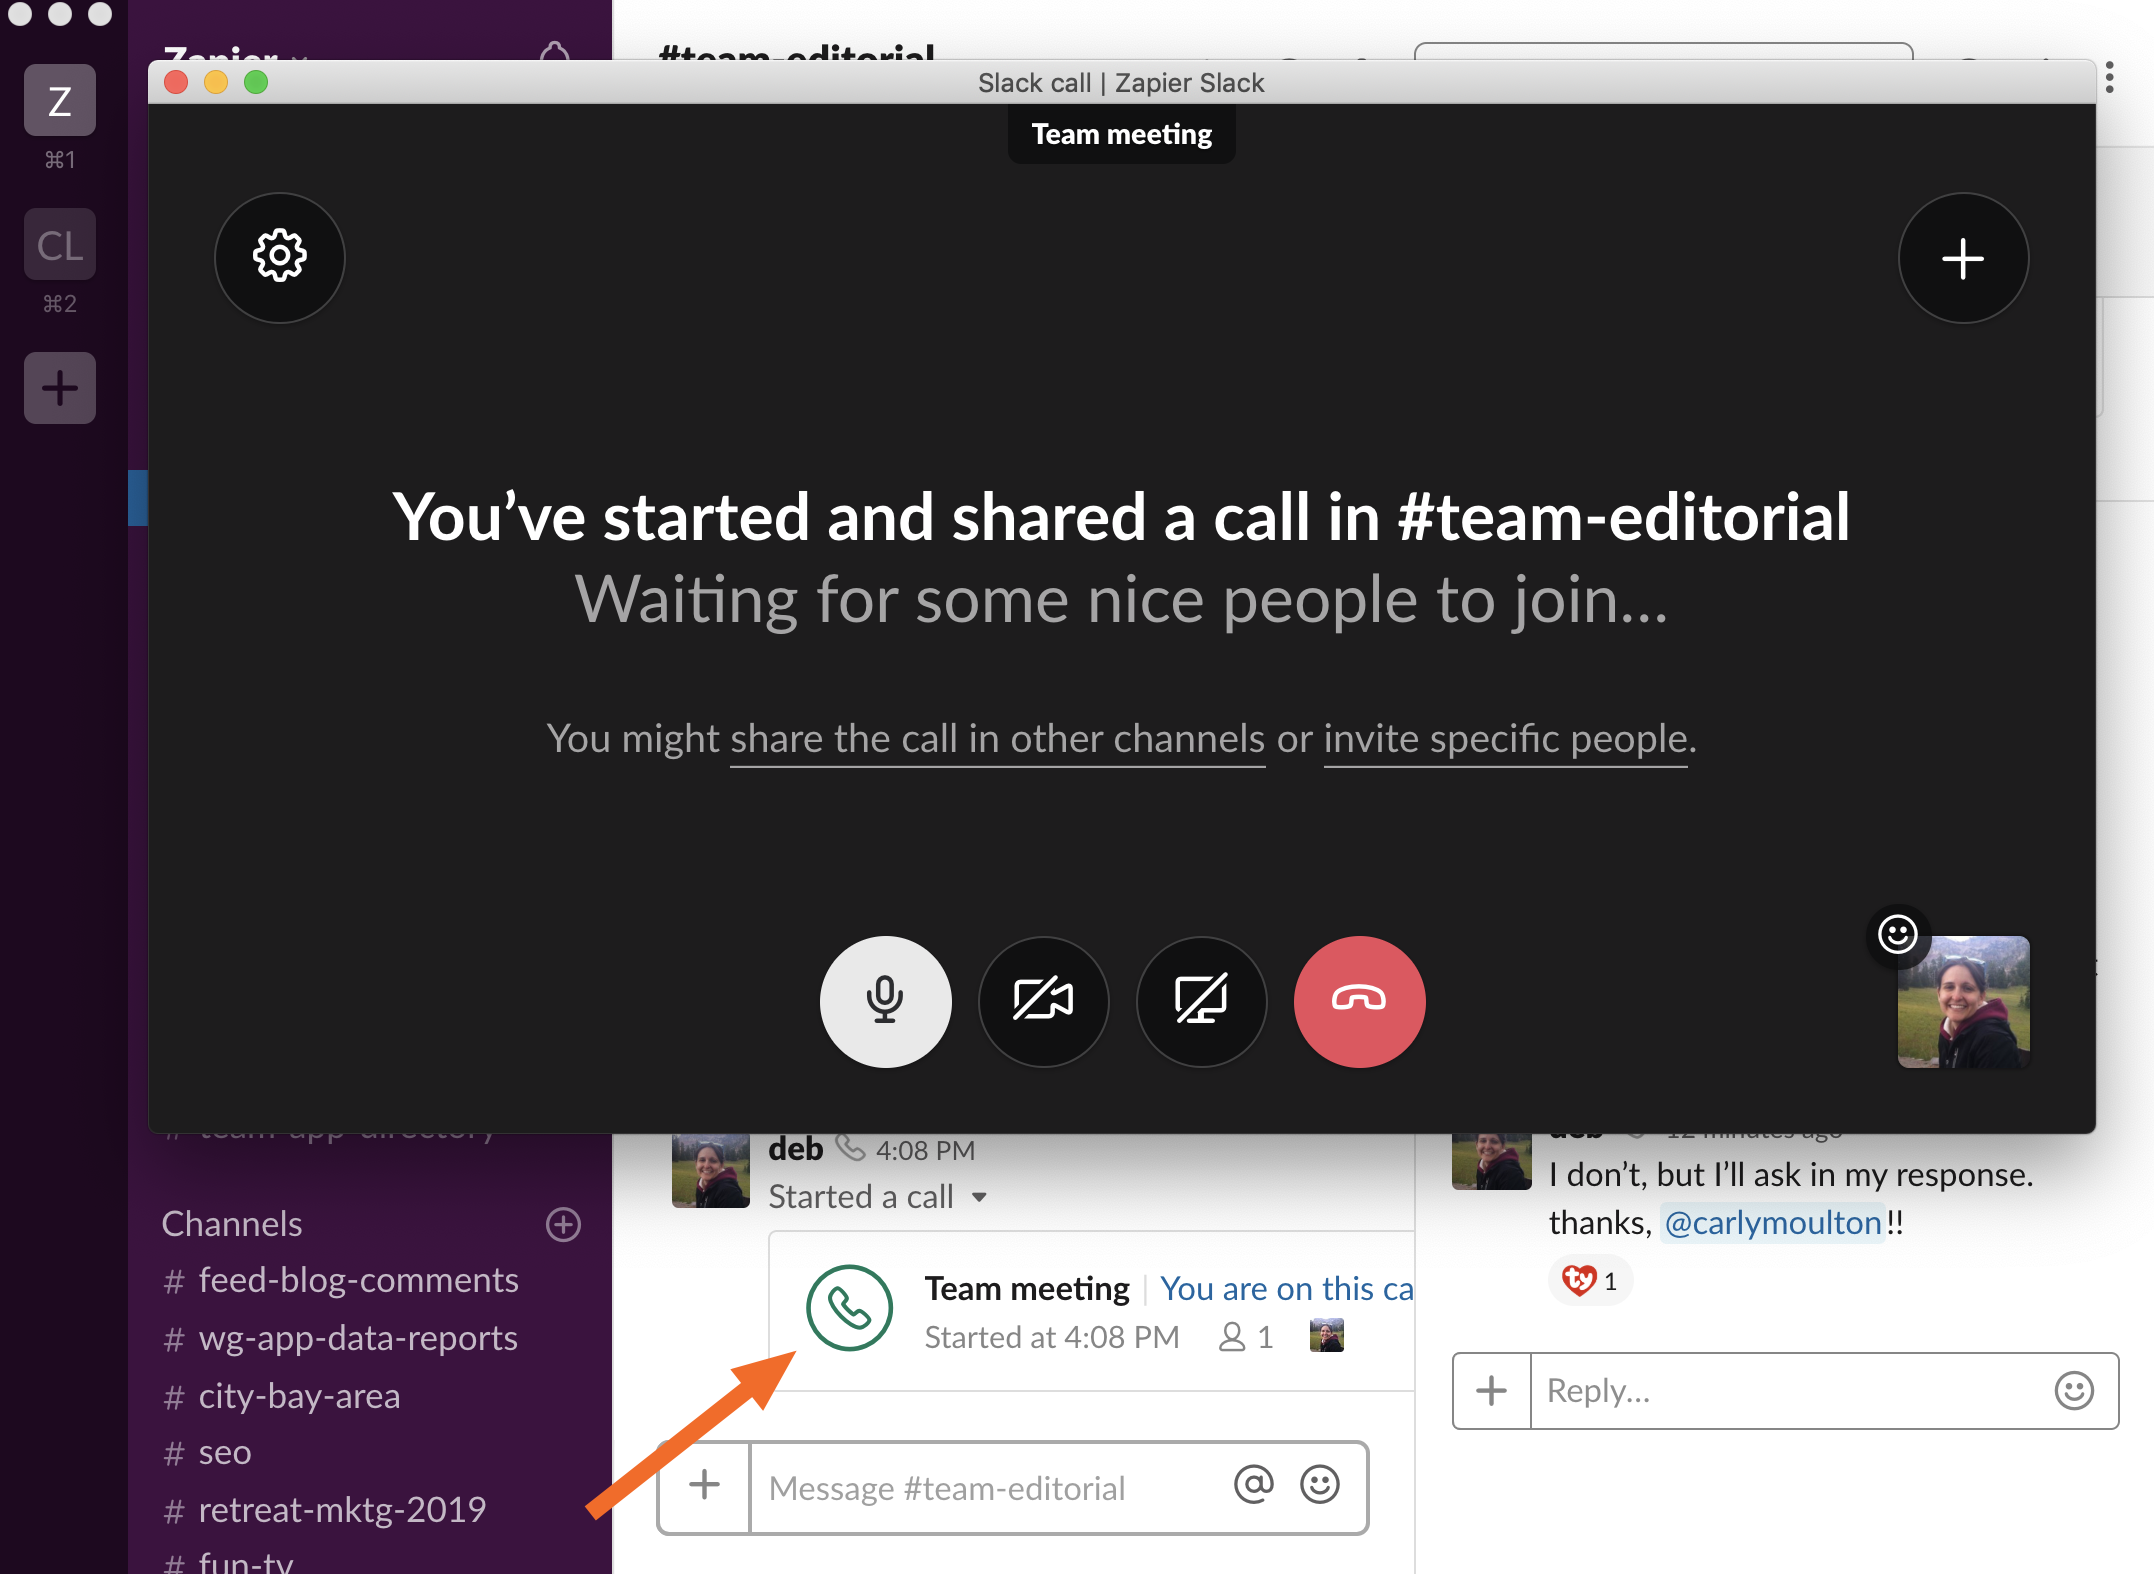Open emoji reactions in the call window
2154x1574 pixels.
(x=1897, y=935)
